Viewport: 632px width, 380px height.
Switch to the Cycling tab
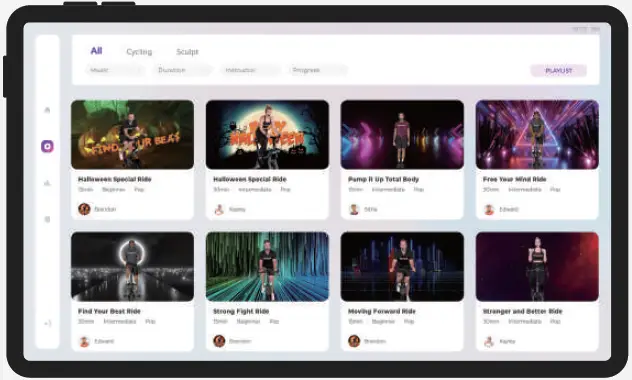(139, 52)
